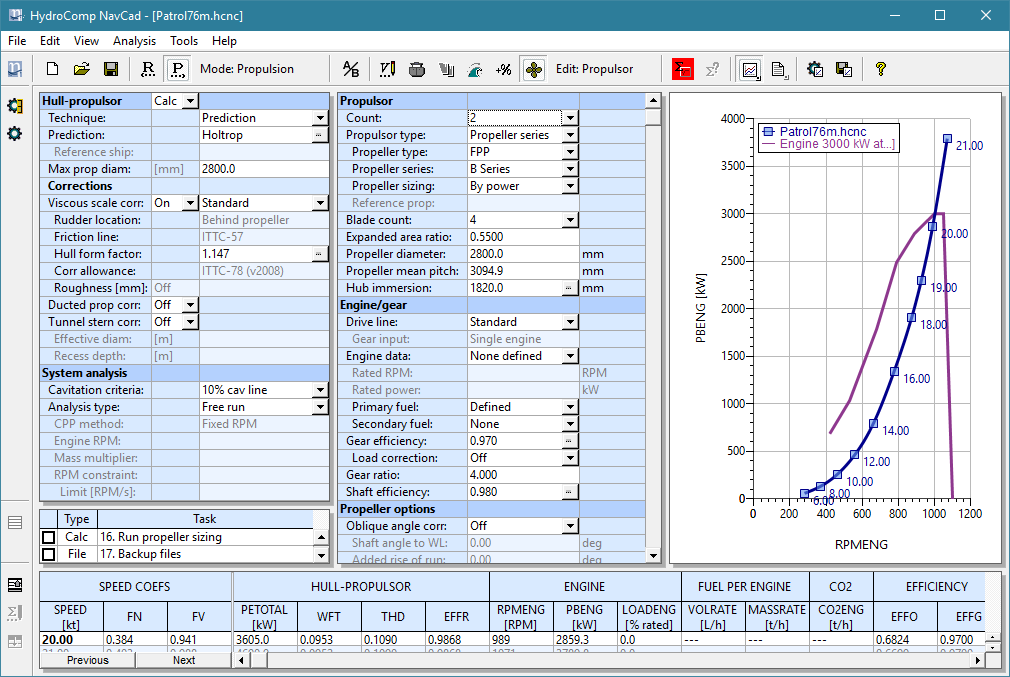The width and height of the screenshot is (1010, 677).
Task: Open the Ducted prop corr dropdown
Action: coord(190,305)
